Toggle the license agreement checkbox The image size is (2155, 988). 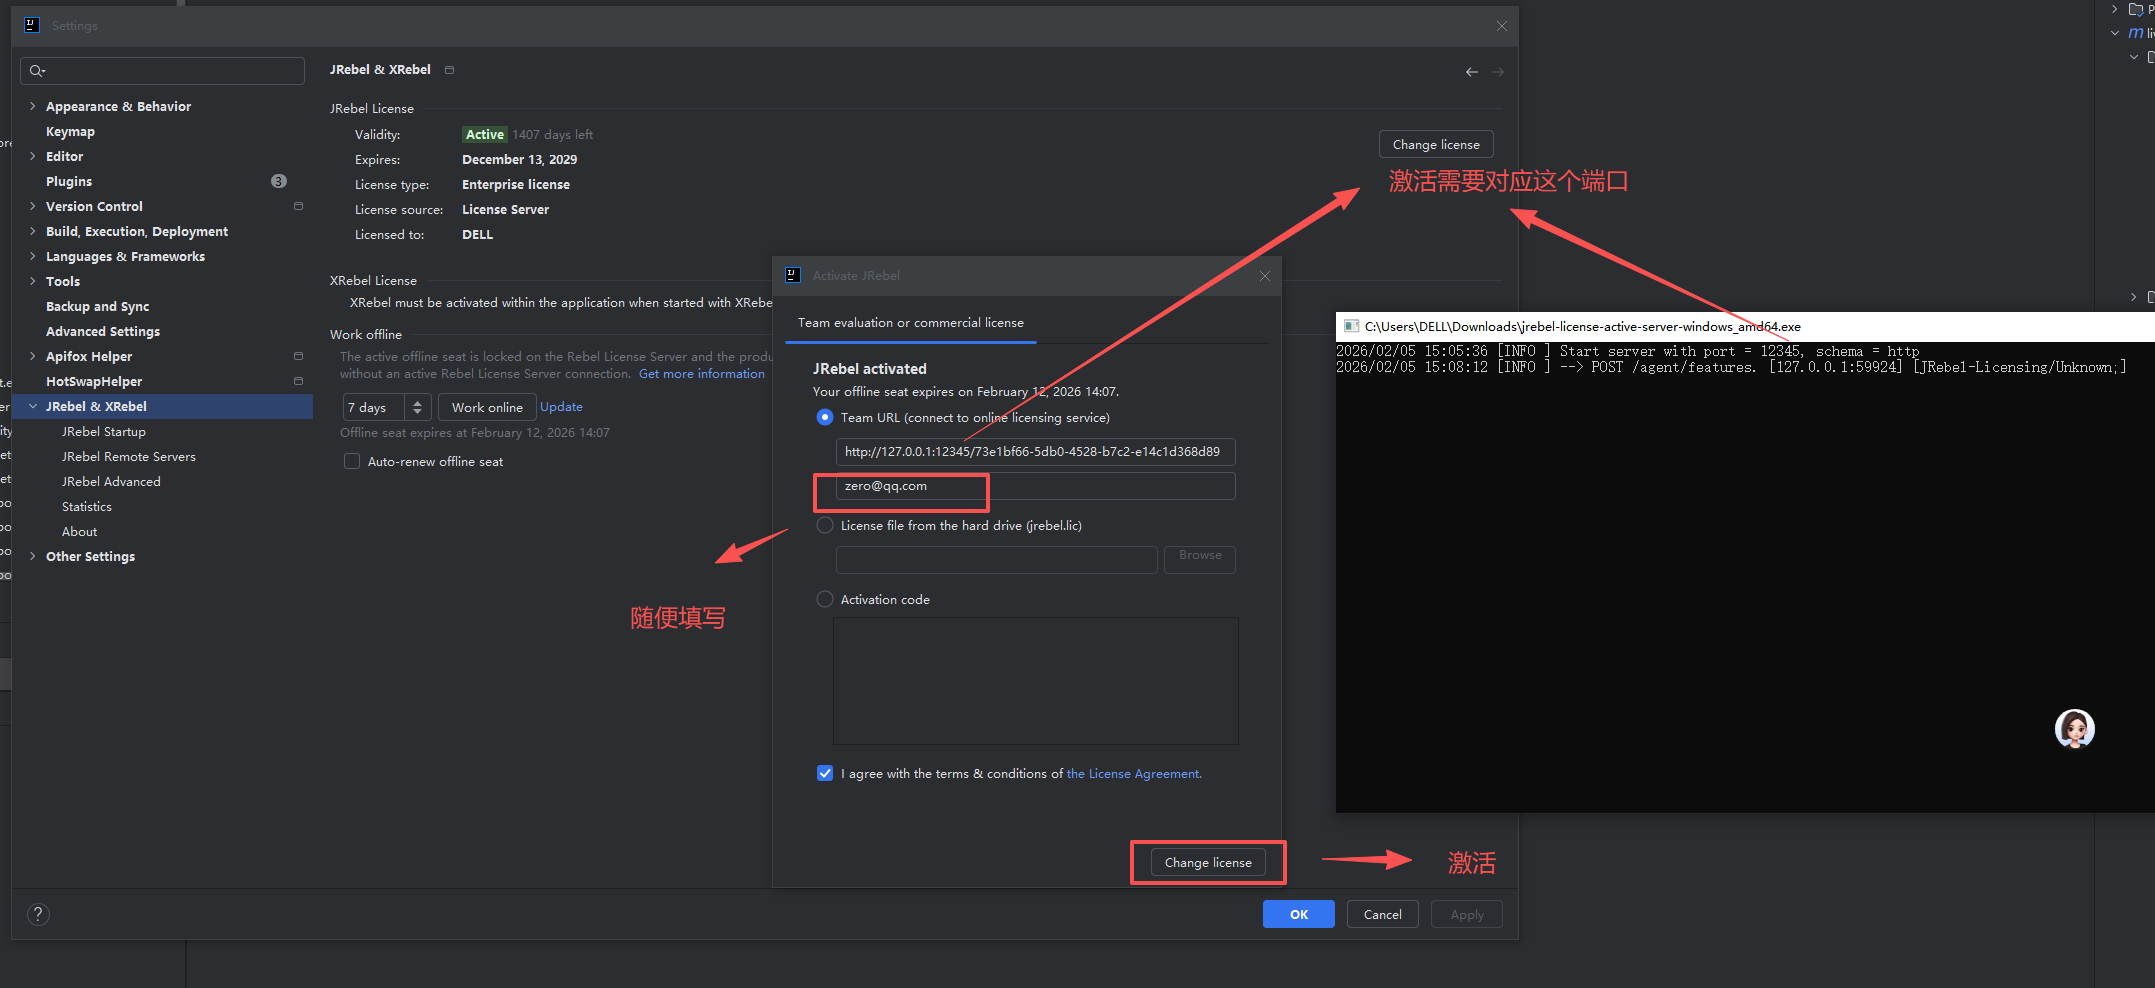click(x=825, y=773)
